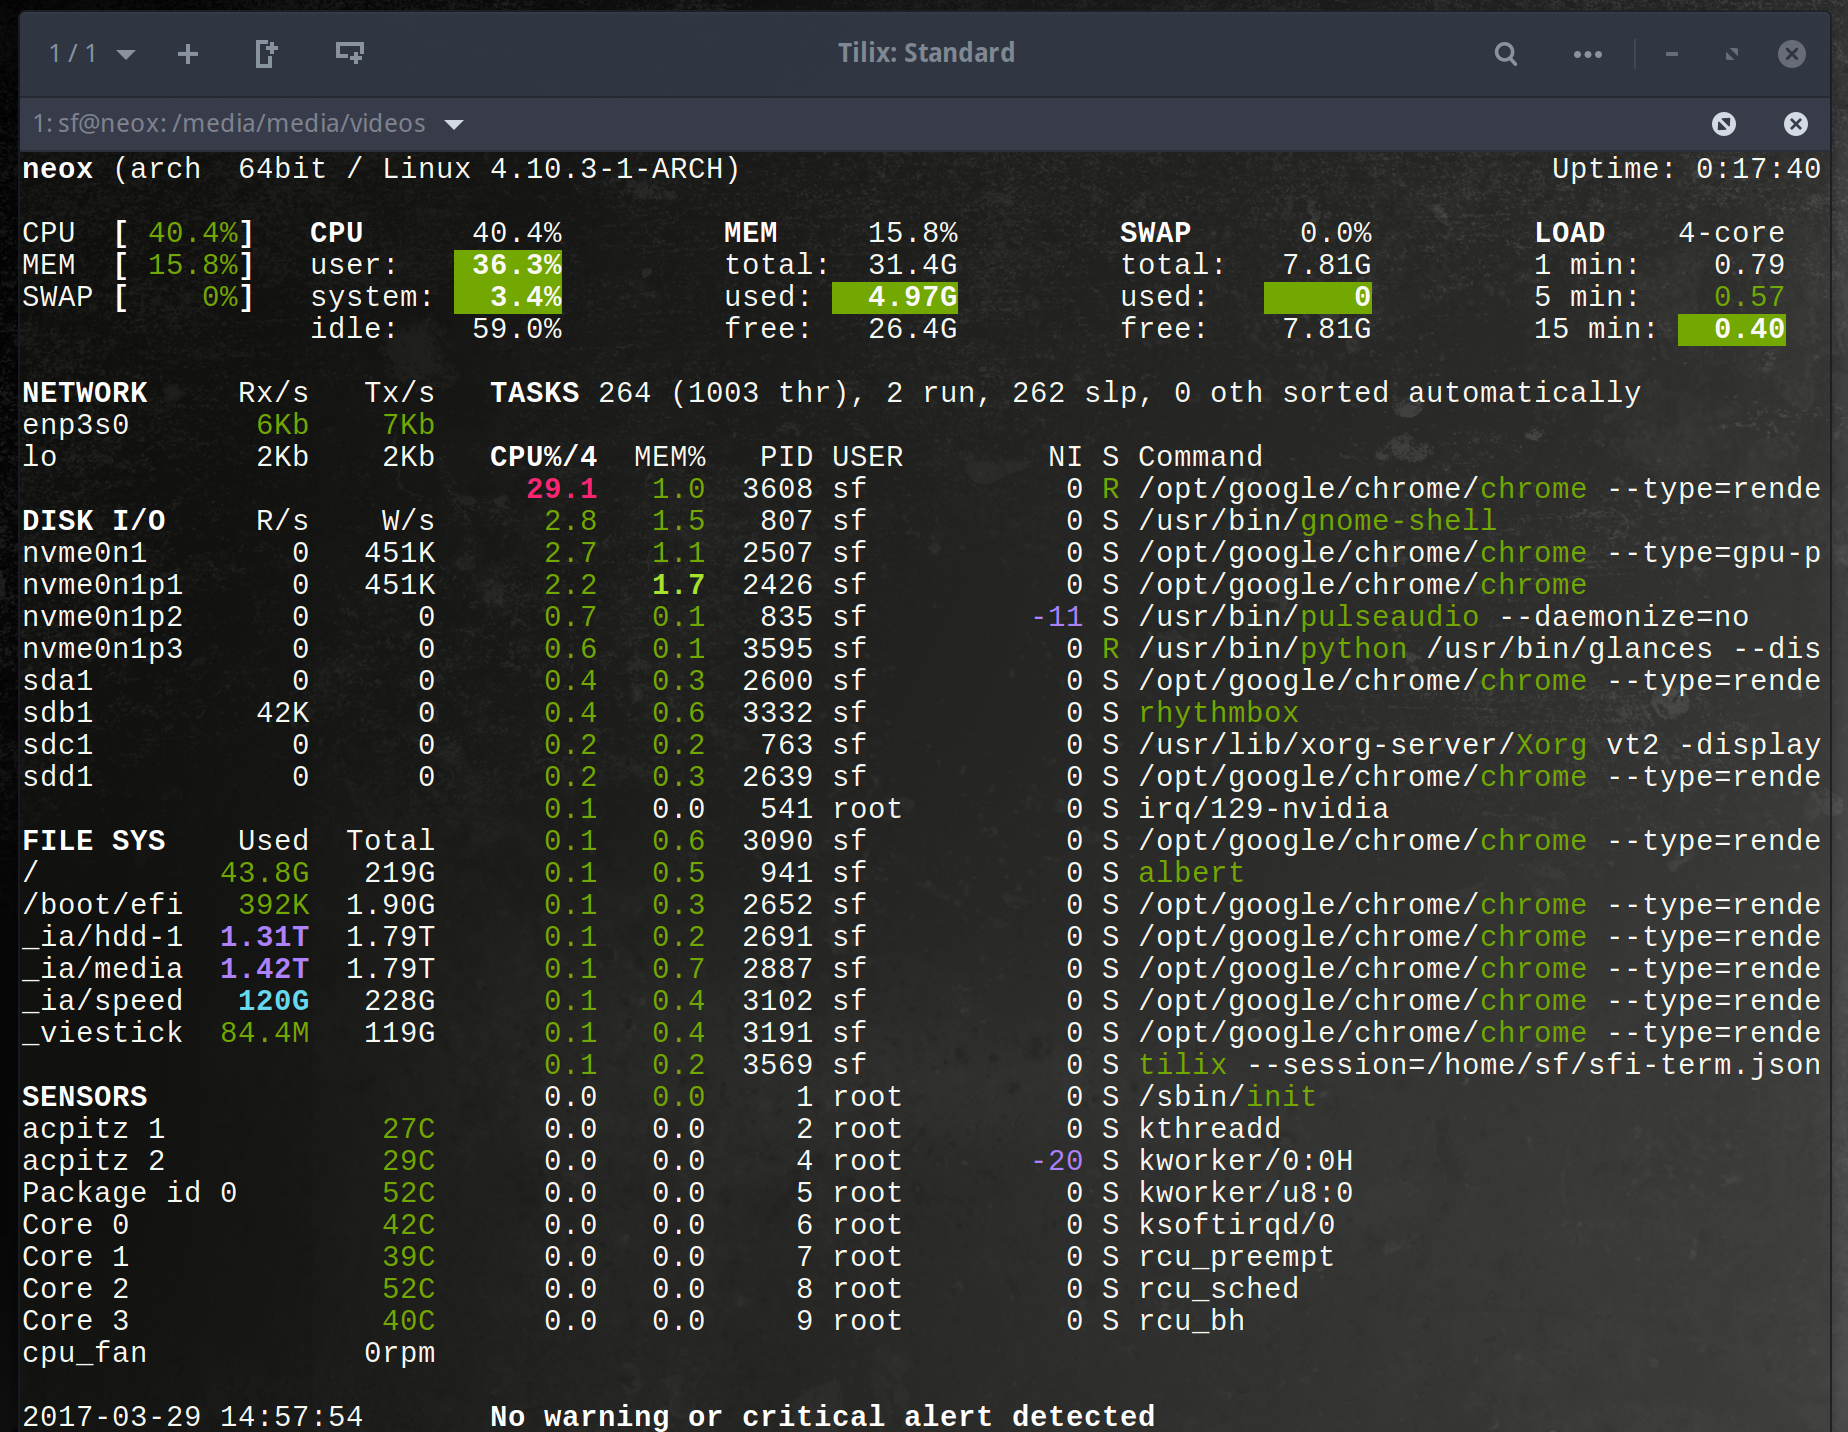Screen dimensions: 1848x1432
Task: Click _ia/speed used value 120G
Action: tap(274, 1001)
